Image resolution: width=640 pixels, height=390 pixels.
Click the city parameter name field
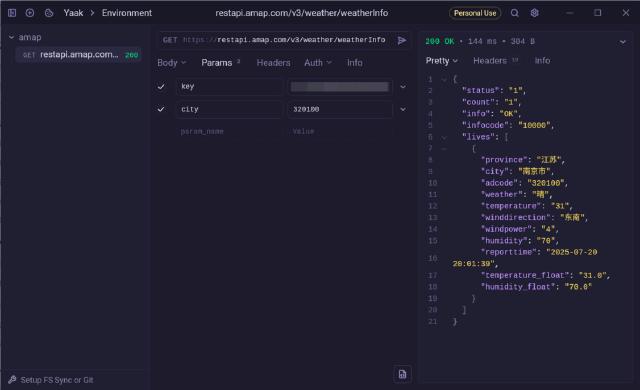click(229, 109)
